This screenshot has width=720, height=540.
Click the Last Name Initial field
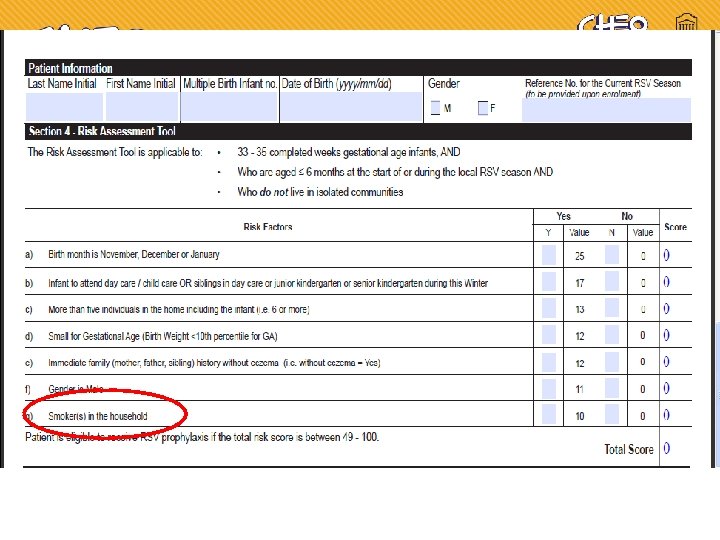pos(64,107)
